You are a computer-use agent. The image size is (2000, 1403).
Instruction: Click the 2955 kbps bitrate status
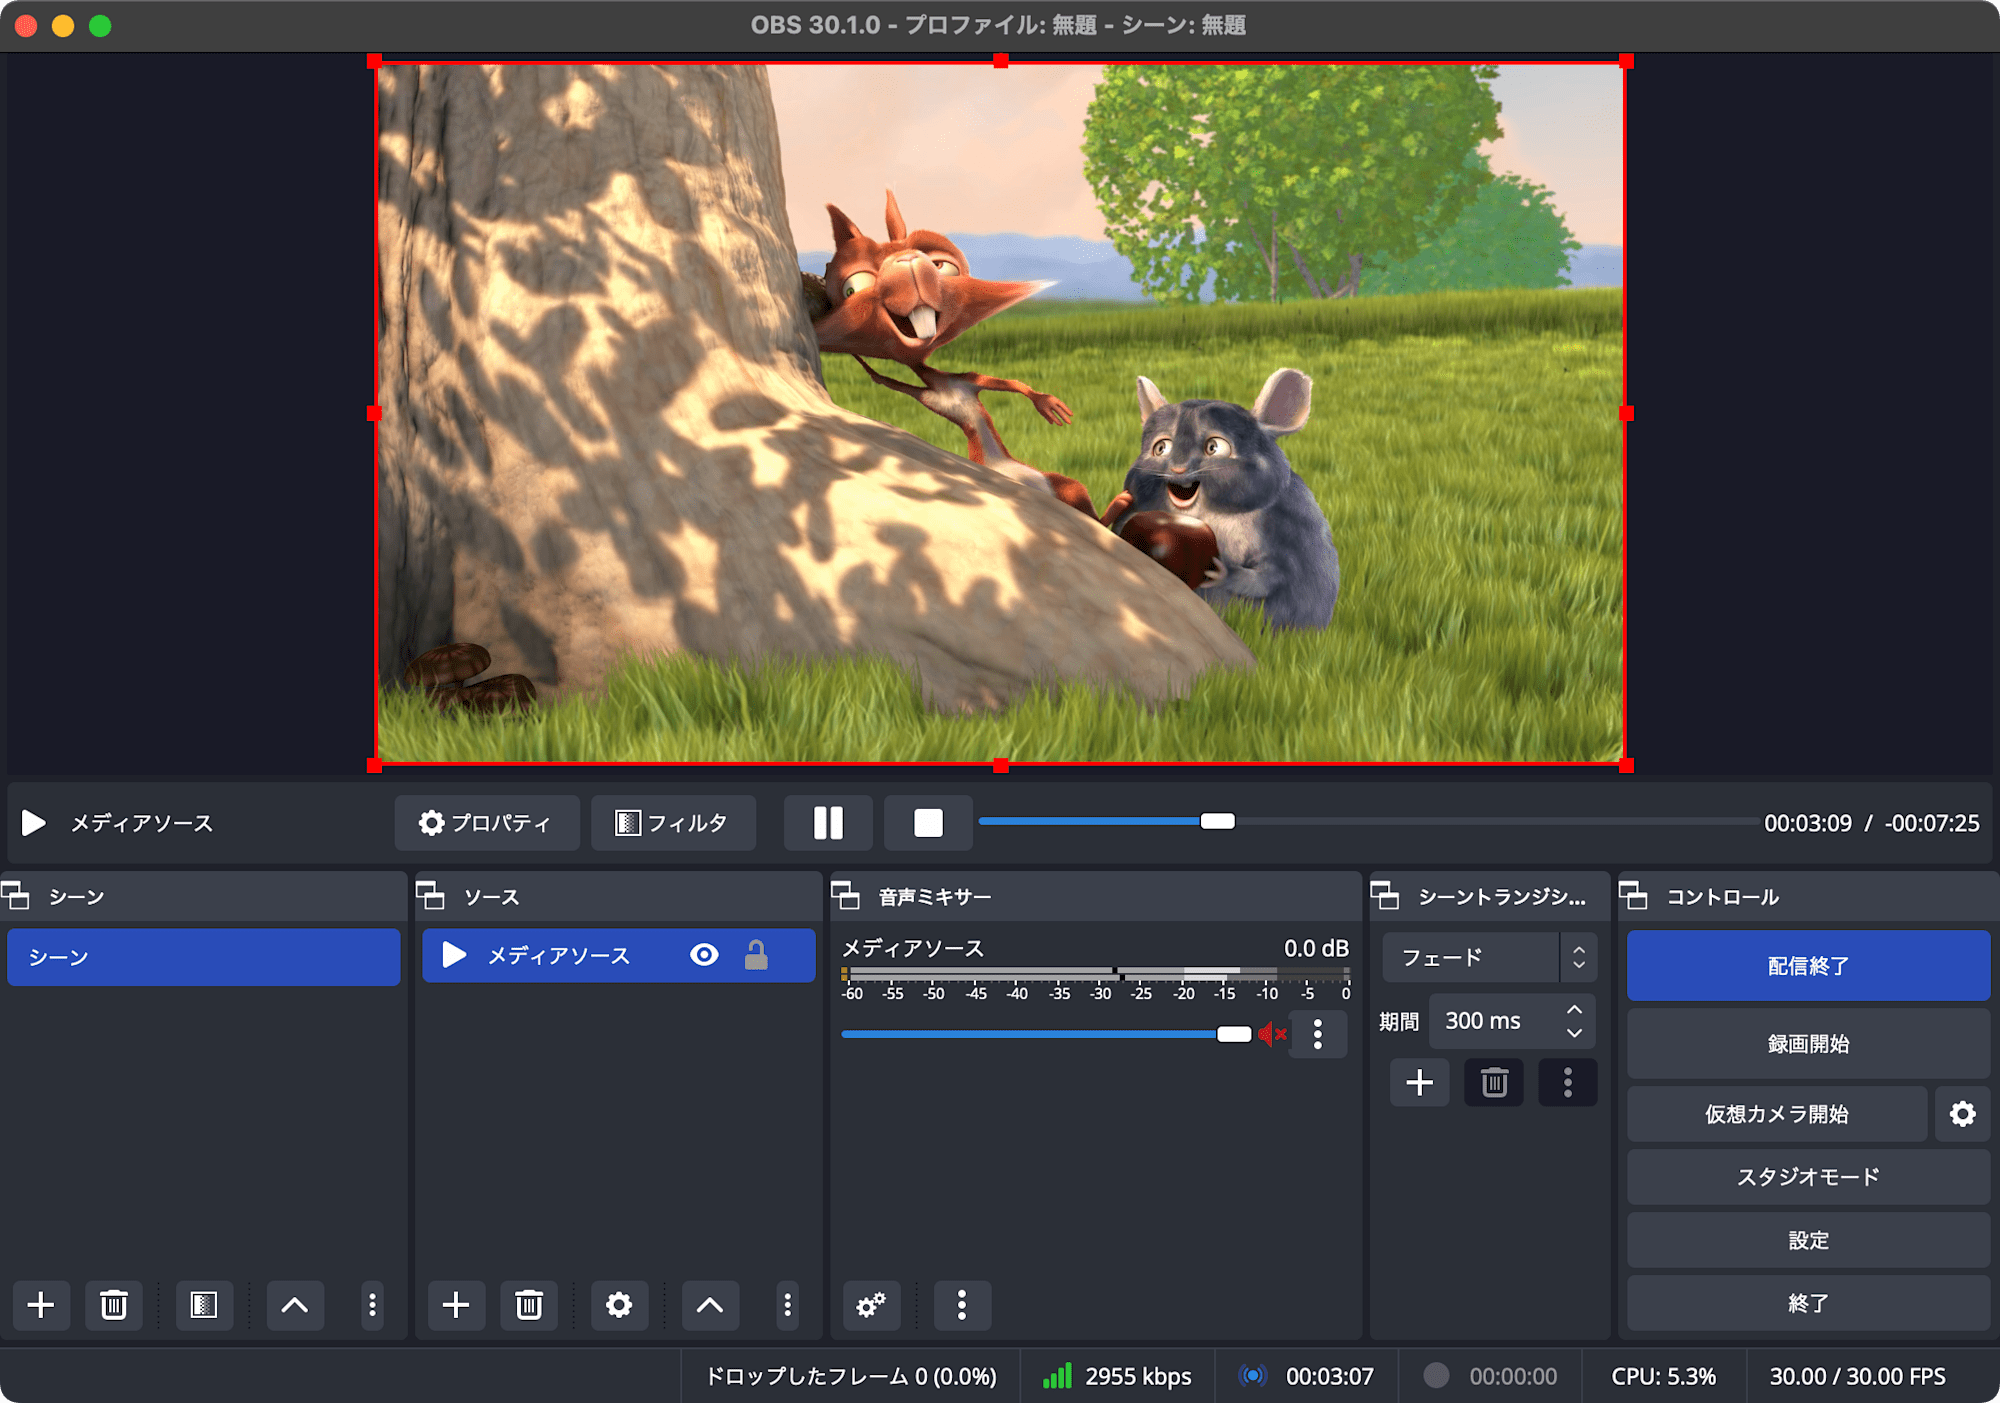[x=1138, y=1377]
